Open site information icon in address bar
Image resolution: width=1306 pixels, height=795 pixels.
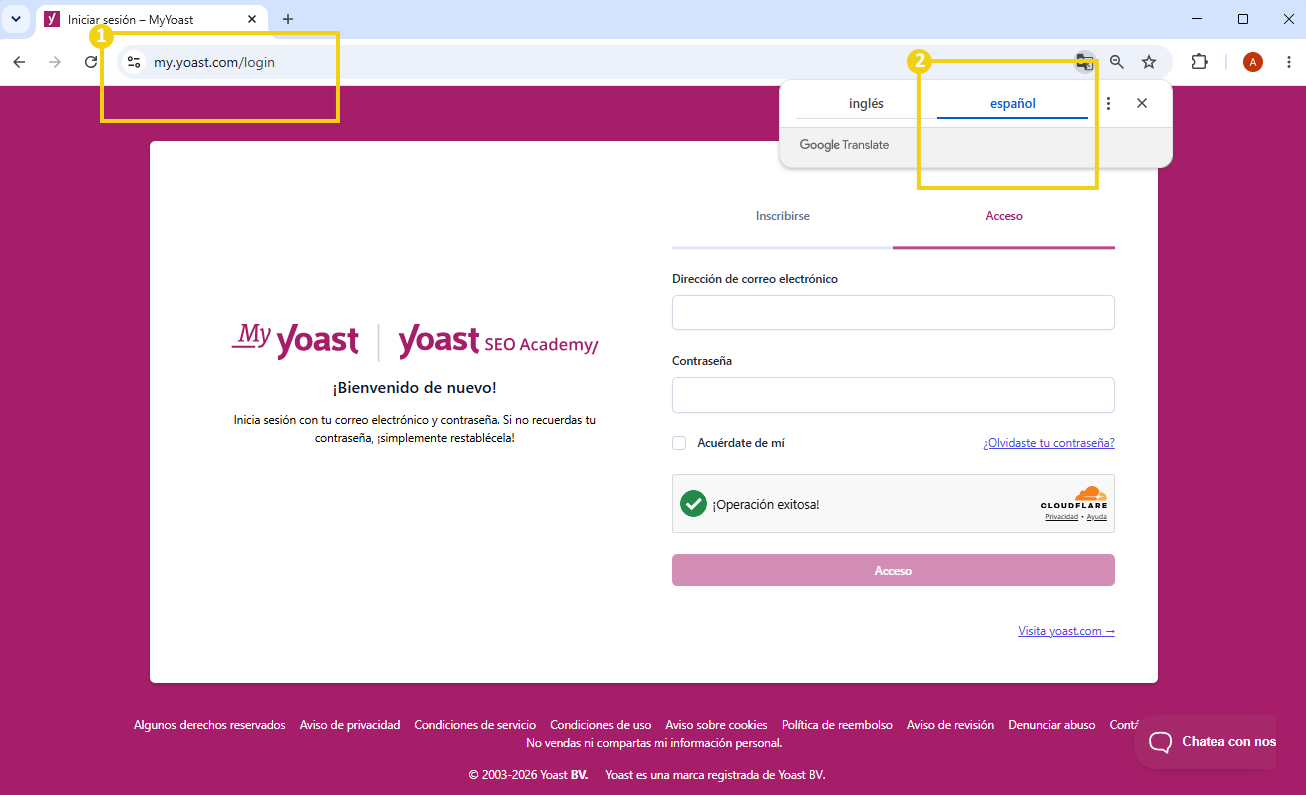coord(134,62)
